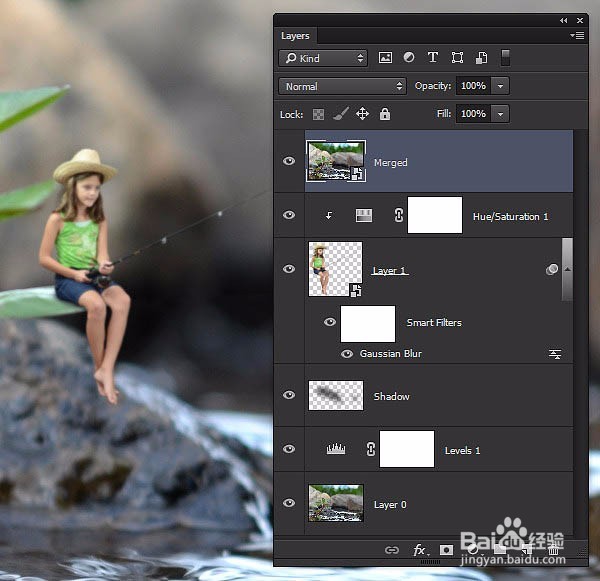Hide the Merged layer
The width and height of the screenshot is (600, 581).
[289, 161]
